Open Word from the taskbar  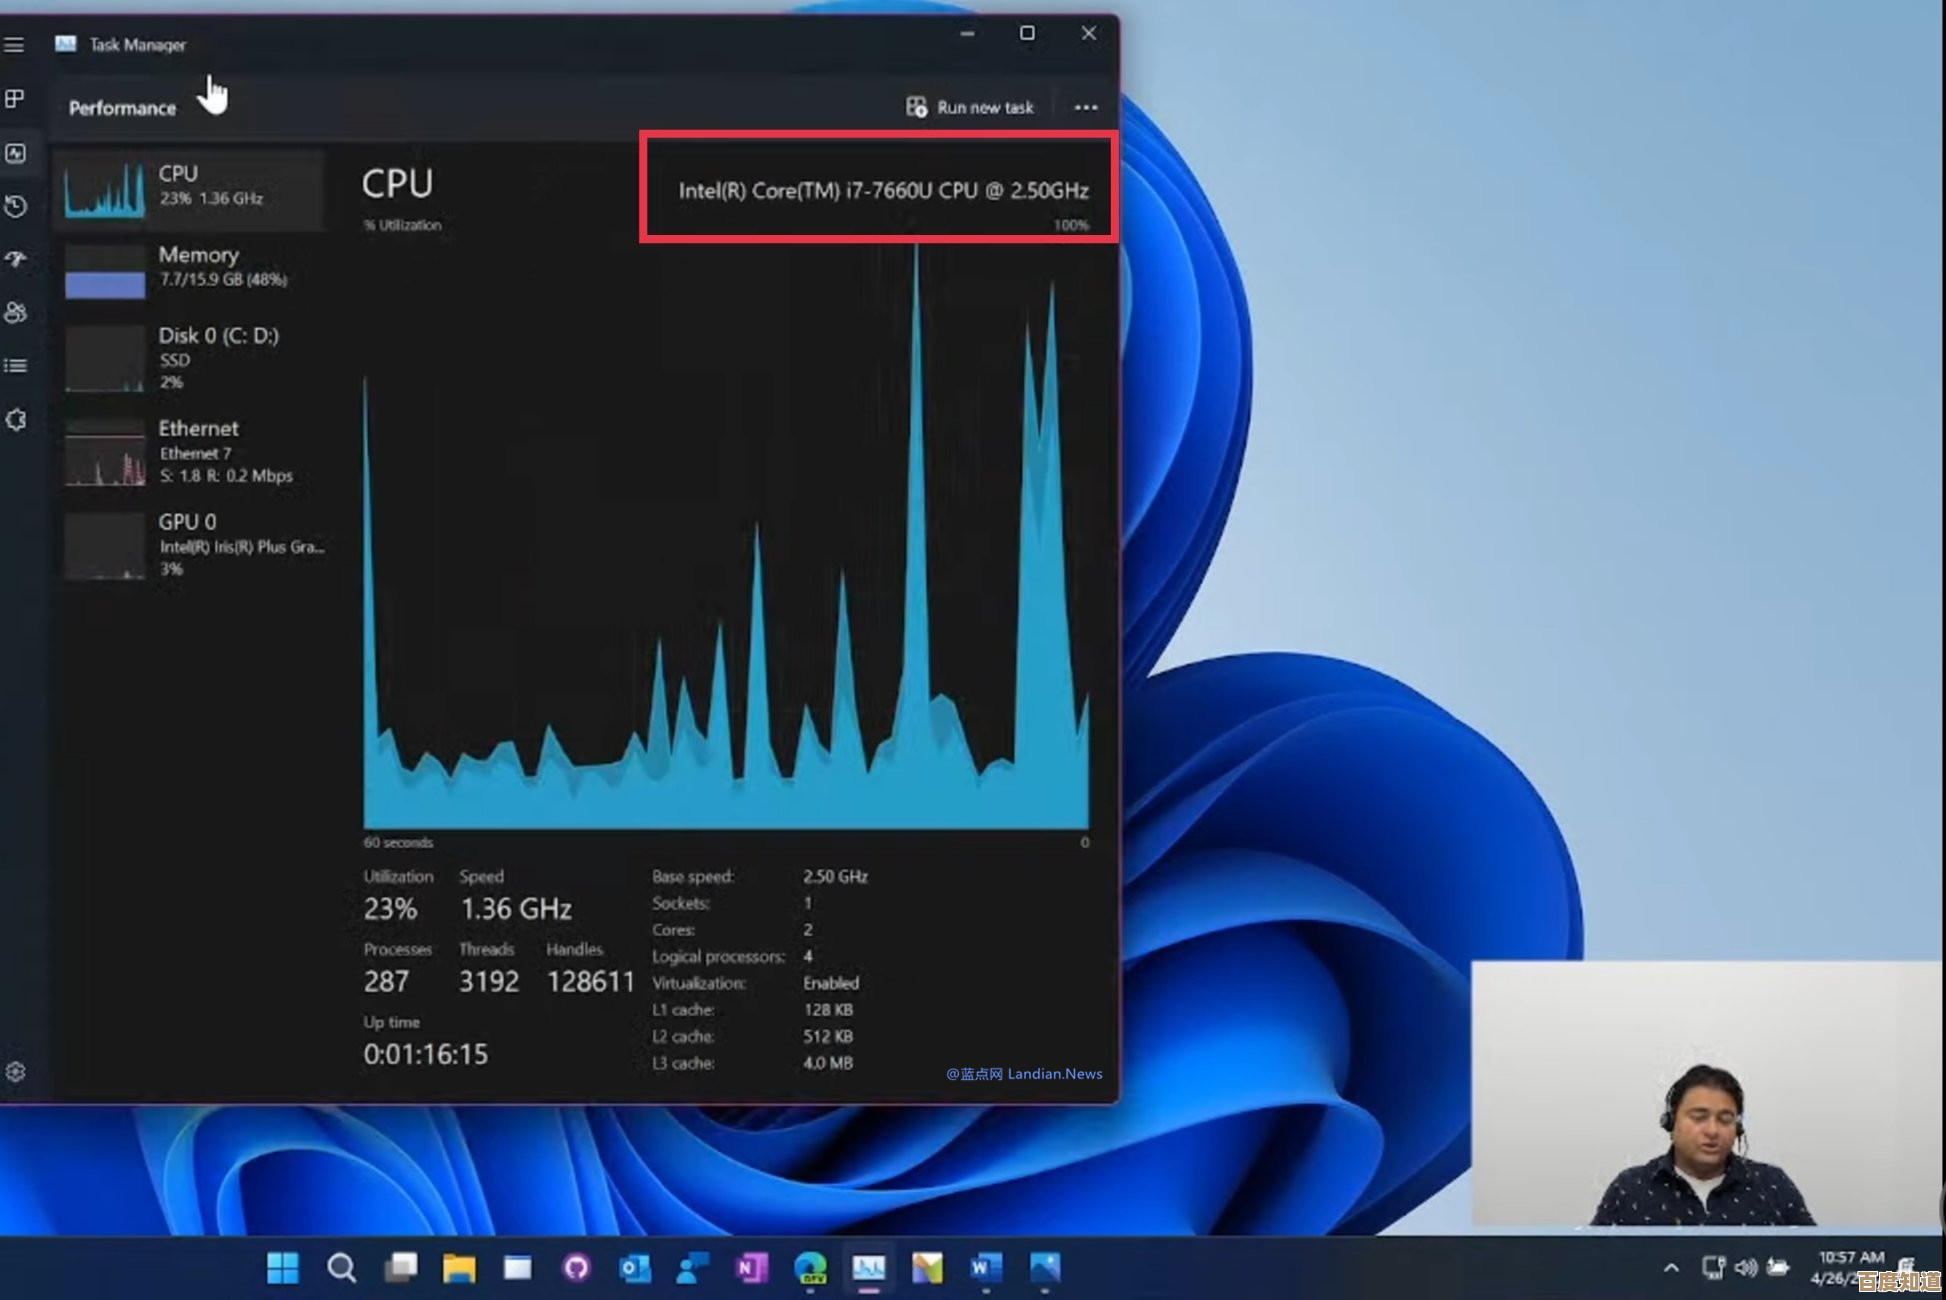click(x=985, y=1268)
